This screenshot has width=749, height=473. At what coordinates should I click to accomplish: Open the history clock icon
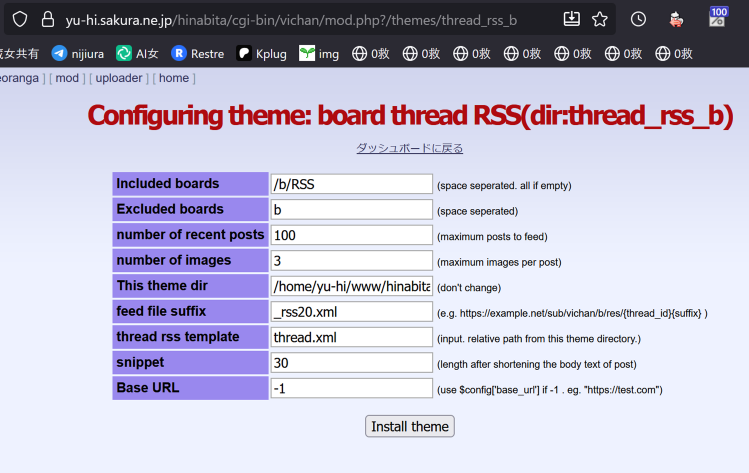pyautogui.click(x=638, y=18)
